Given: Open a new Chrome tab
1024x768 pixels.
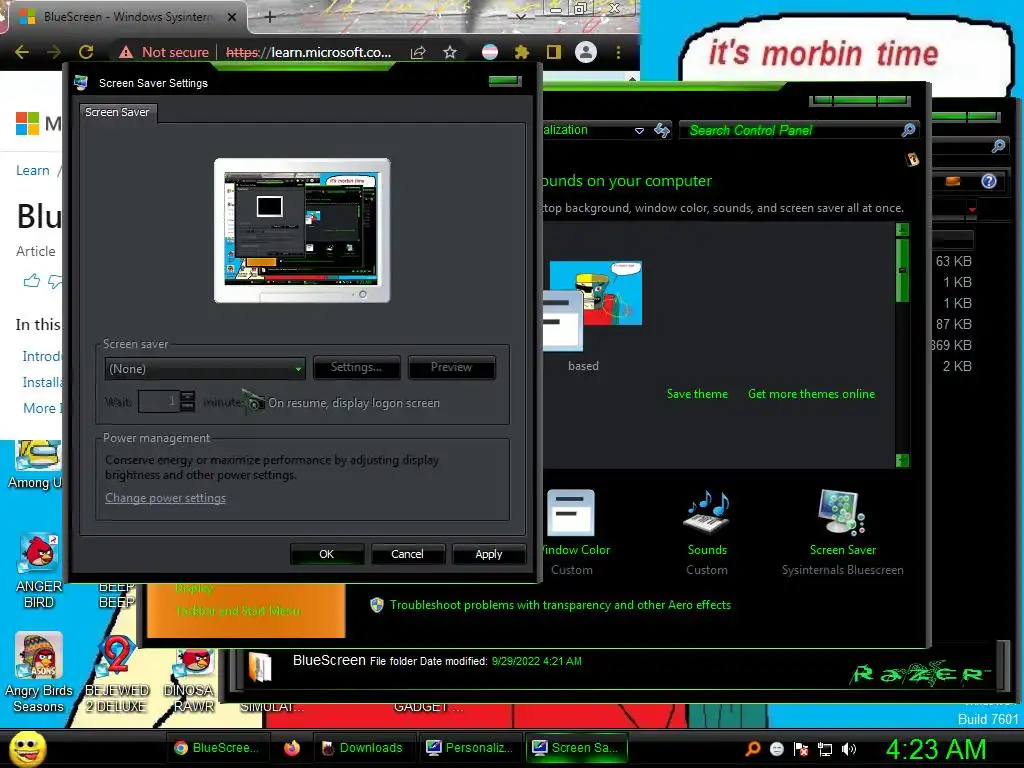Looking at the screenshot, I should pos(270,17).
